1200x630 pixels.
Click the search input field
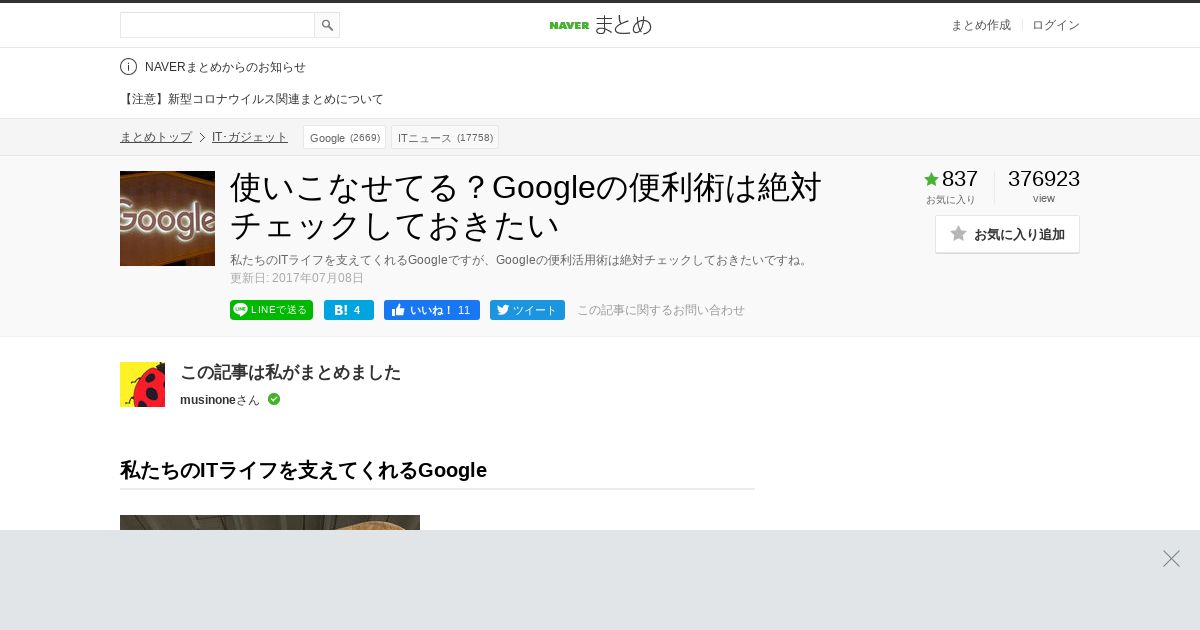pyautogui.click(x=217, y=25)
